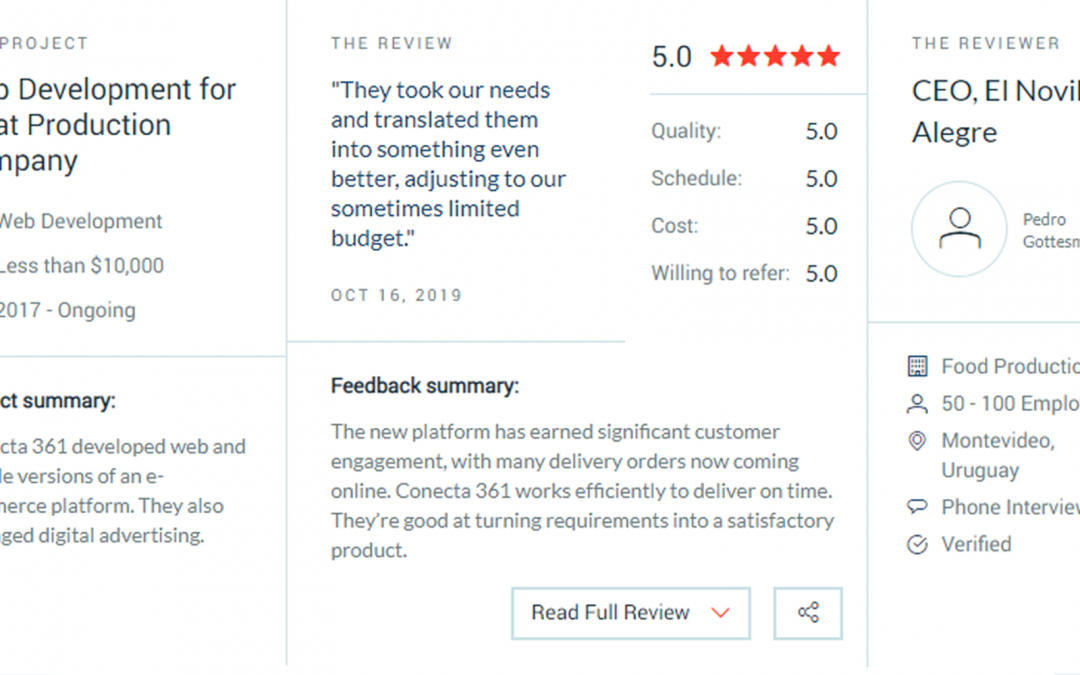
Task: Click the share icon button
Action: (x=808, y=613)
